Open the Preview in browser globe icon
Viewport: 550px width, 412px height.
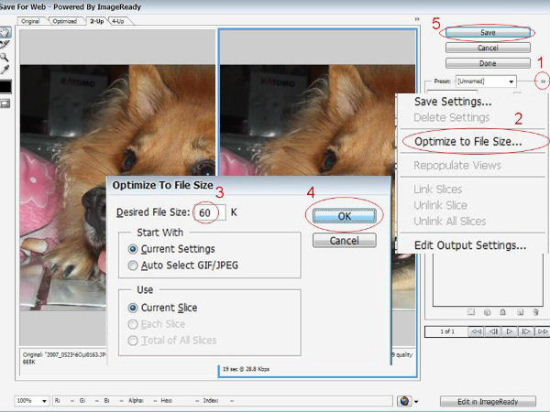pos(404,400)
